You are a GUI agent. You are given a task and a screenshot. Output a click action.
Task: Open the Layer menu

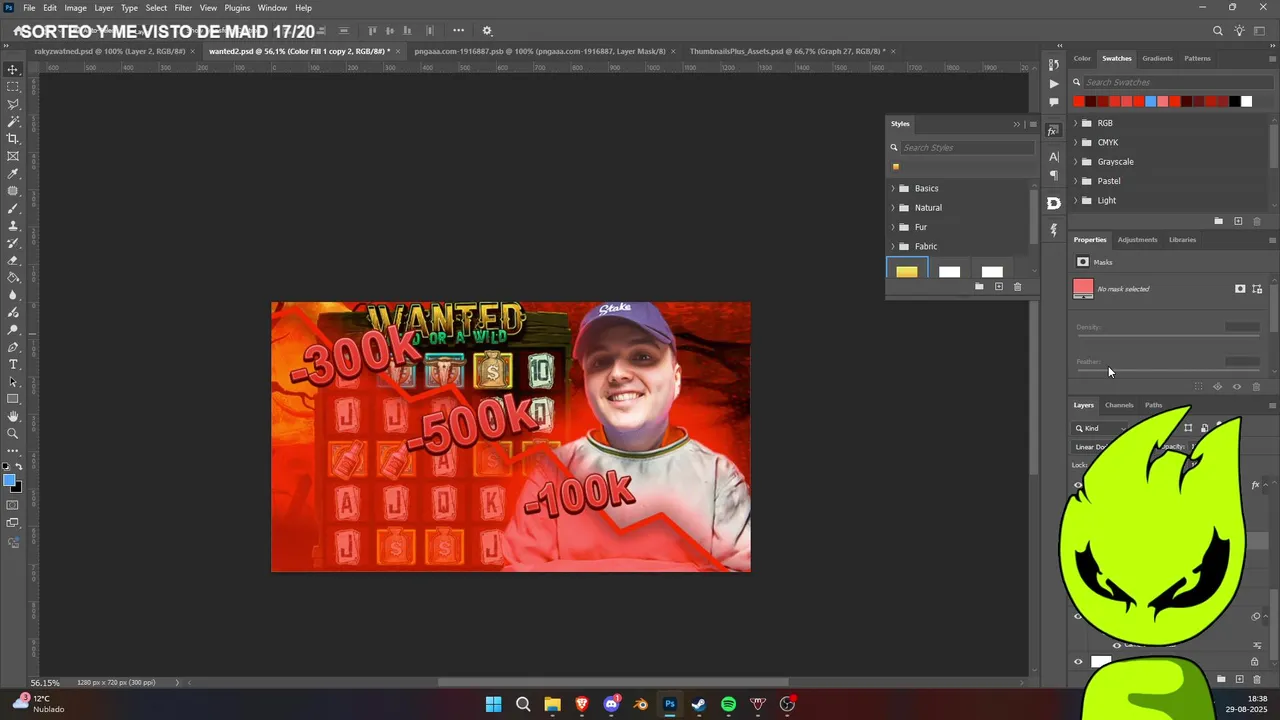104,7
